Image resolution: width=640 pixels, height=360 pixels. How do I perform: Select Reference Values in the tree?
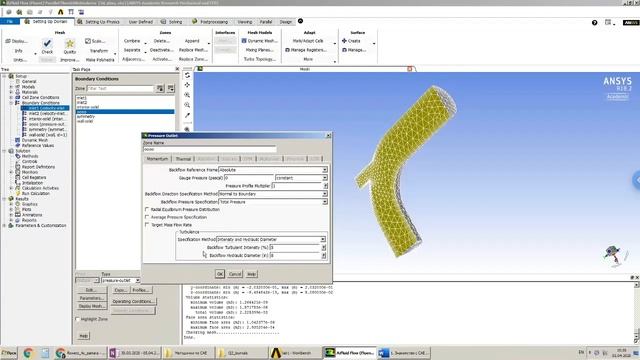[x=38, y=145]
